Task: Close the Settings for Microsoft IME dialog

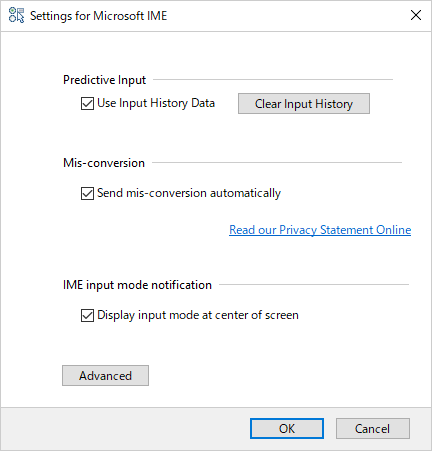Action: coord(416,15)
